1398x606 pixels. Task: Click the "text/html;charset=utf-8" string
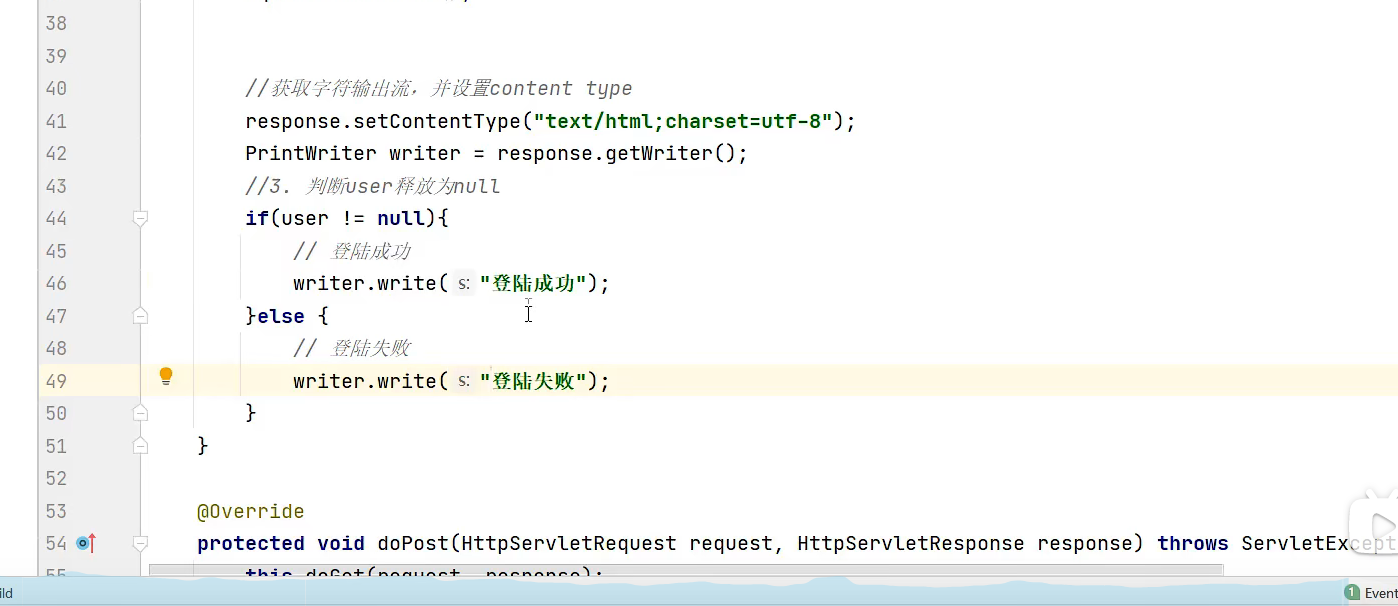click(683, 121)
